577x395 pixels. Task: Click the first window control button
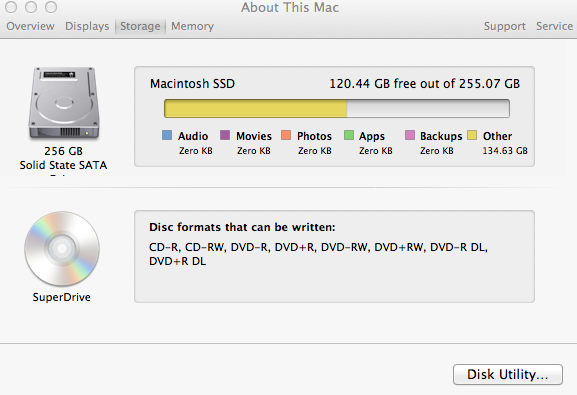11,7
